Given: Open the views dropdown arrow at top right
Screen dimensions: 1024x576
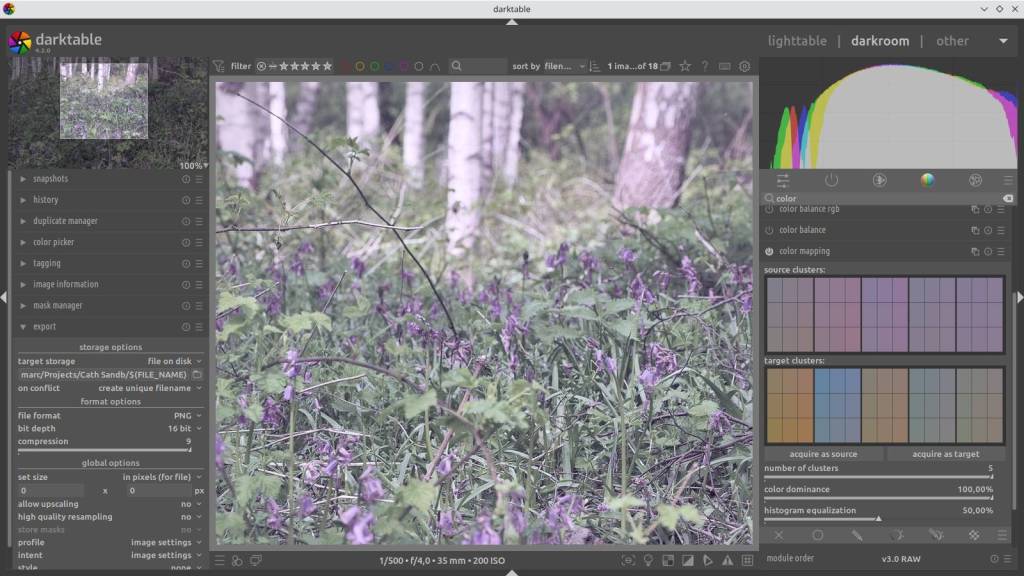Looking at the screenshot, I should point(1003,40).
